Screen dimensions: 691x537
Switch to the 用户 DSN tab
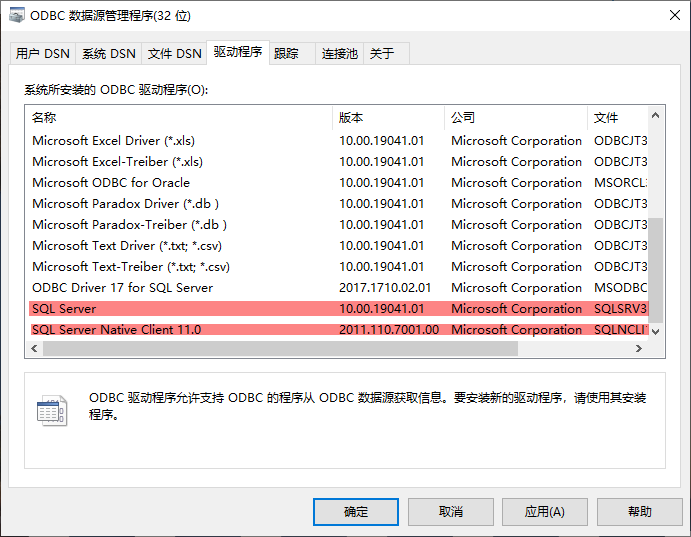coord(43,54)
